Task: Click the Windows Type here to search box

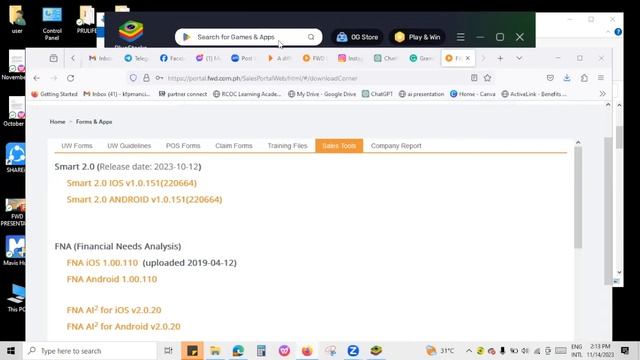Action: [91, 351]
